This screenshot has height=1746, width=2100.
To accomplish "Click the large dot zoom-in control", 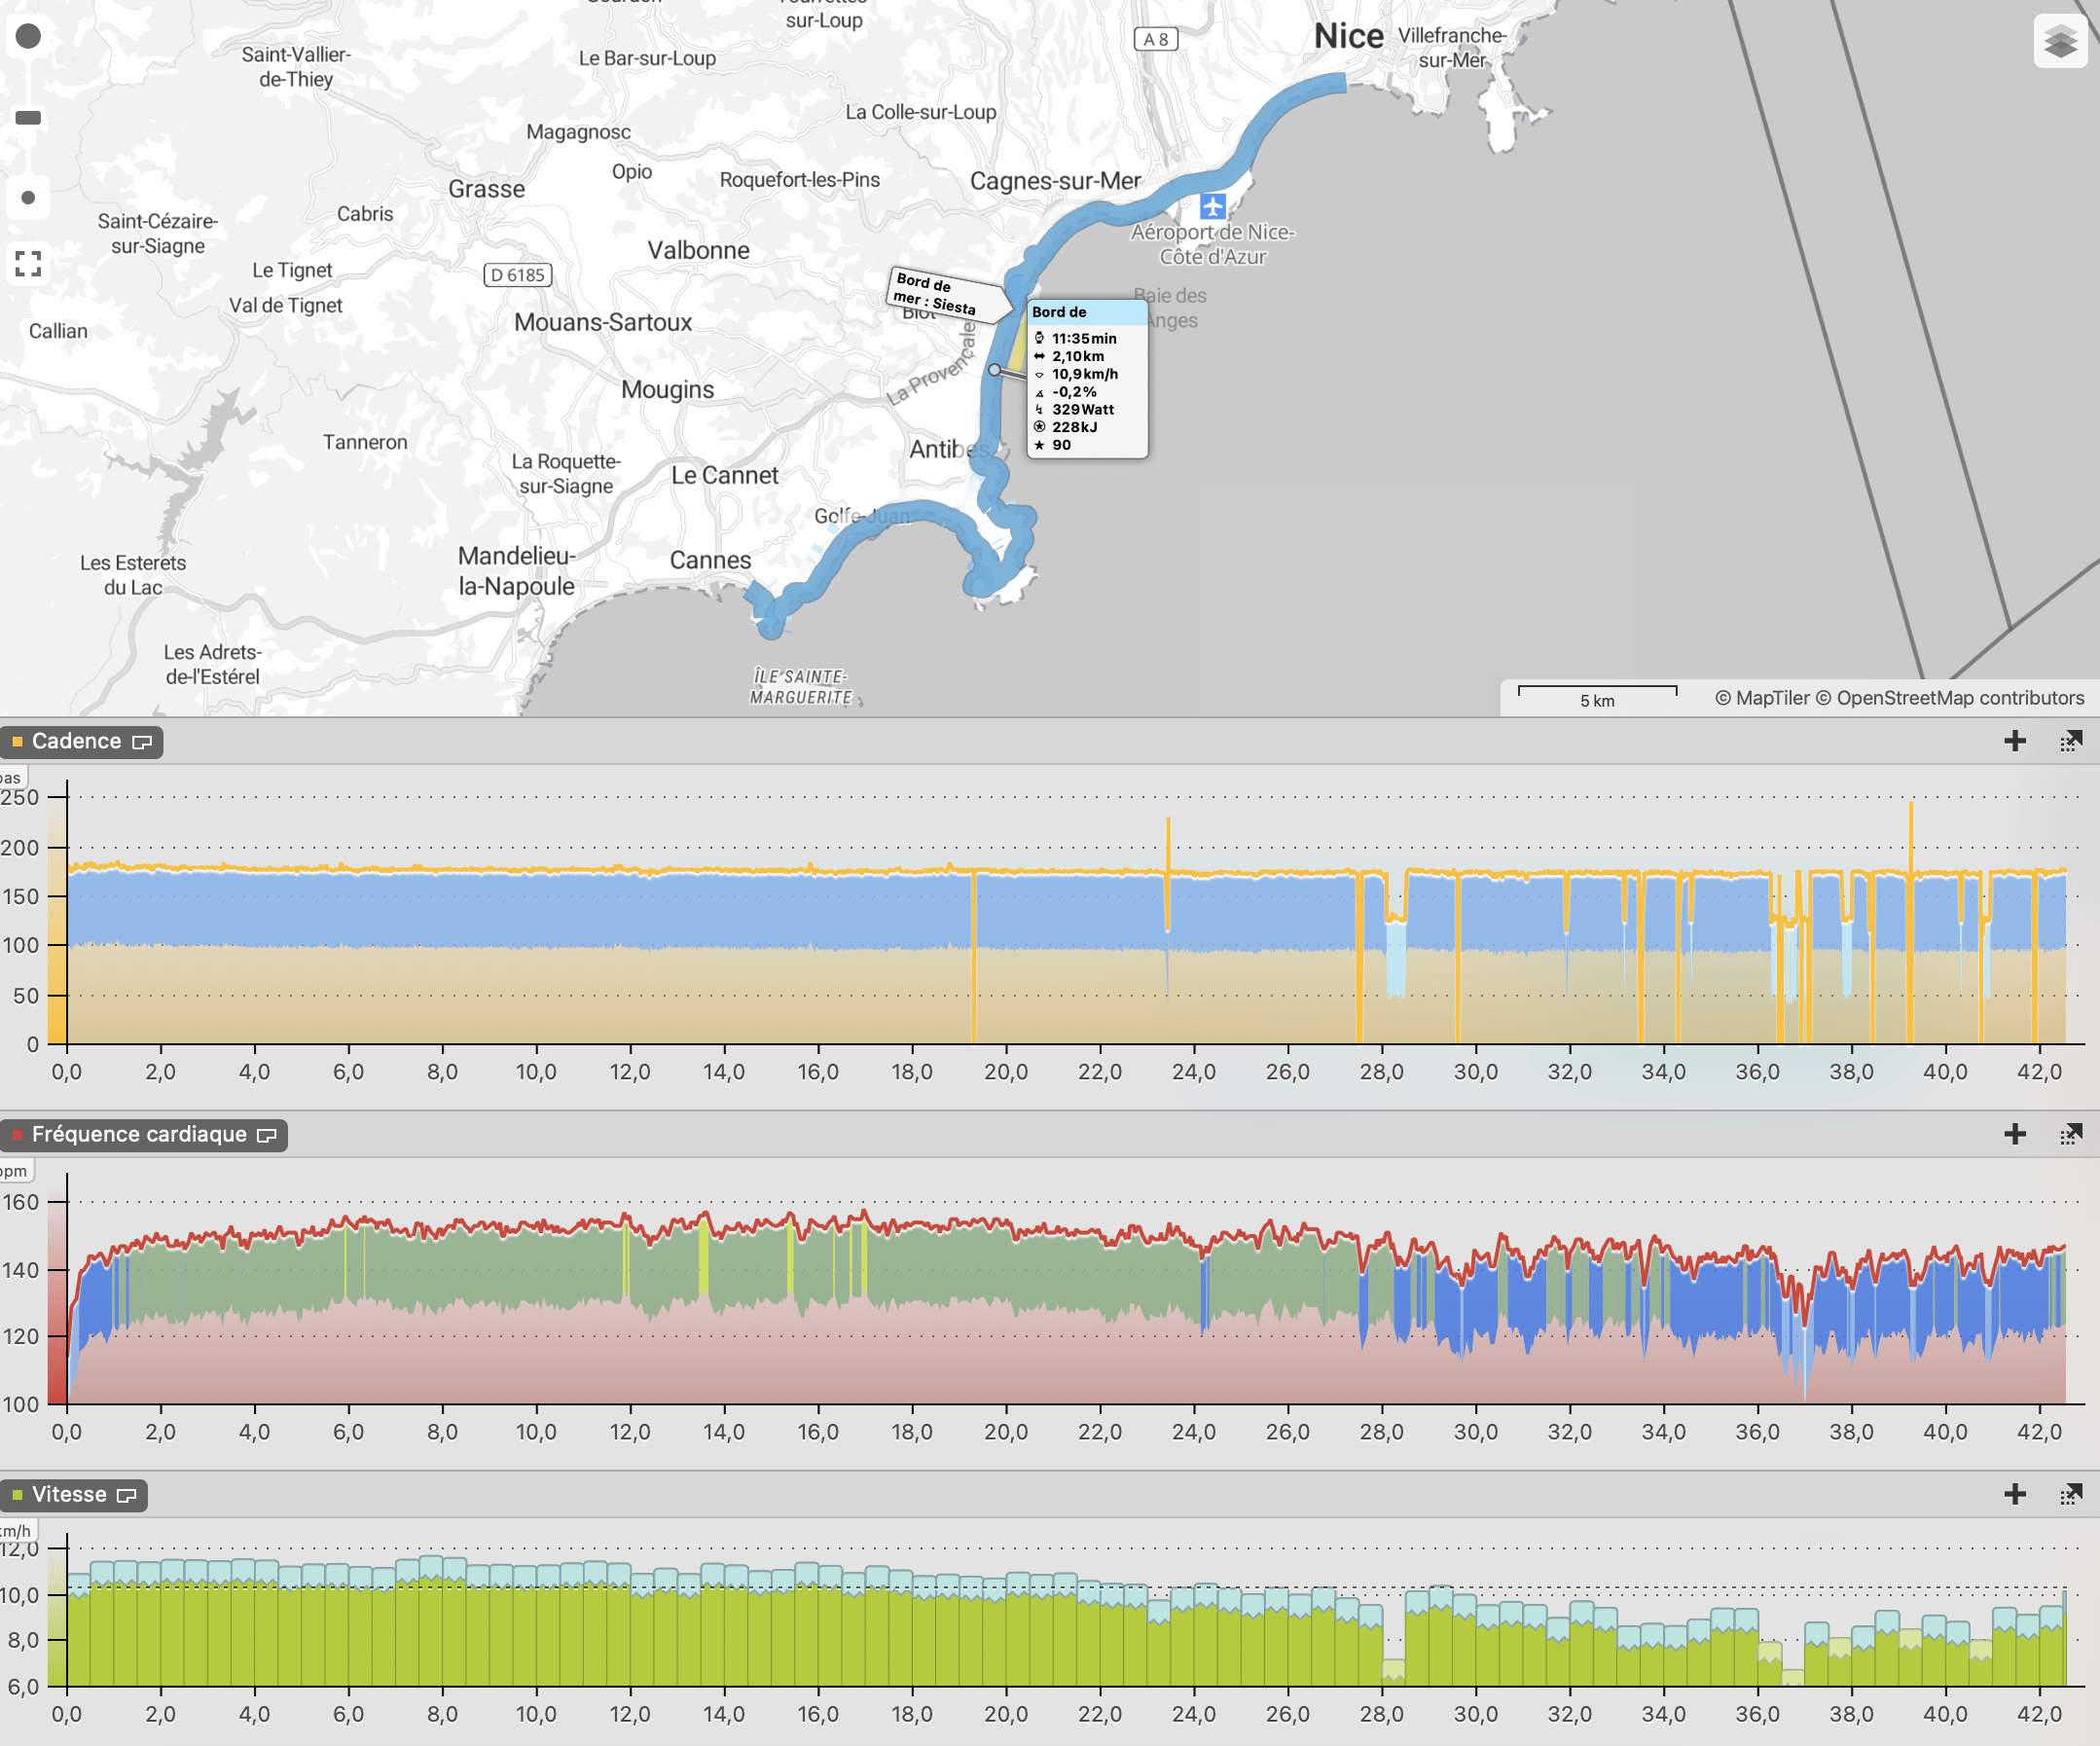I will (x=28, y=36).
